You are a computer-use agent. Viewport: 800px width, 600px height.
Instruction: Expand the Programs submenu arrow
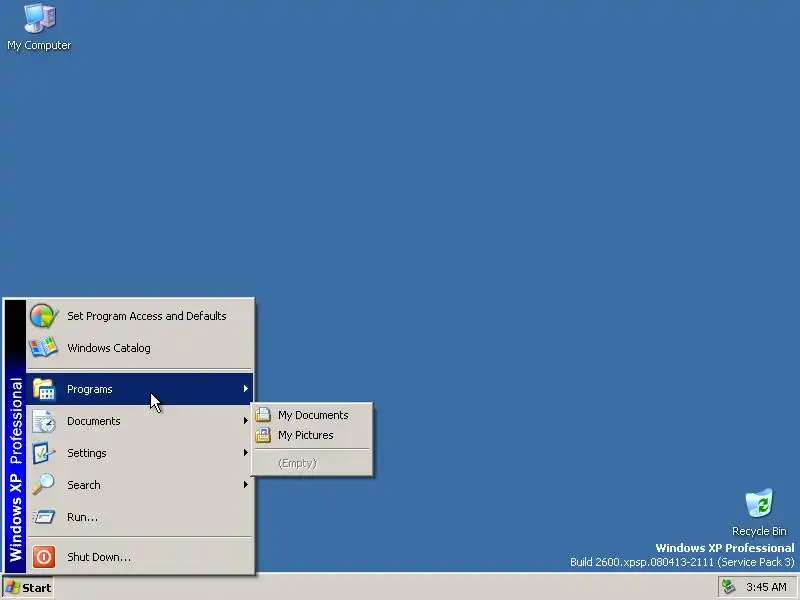[x=245, y=389]
